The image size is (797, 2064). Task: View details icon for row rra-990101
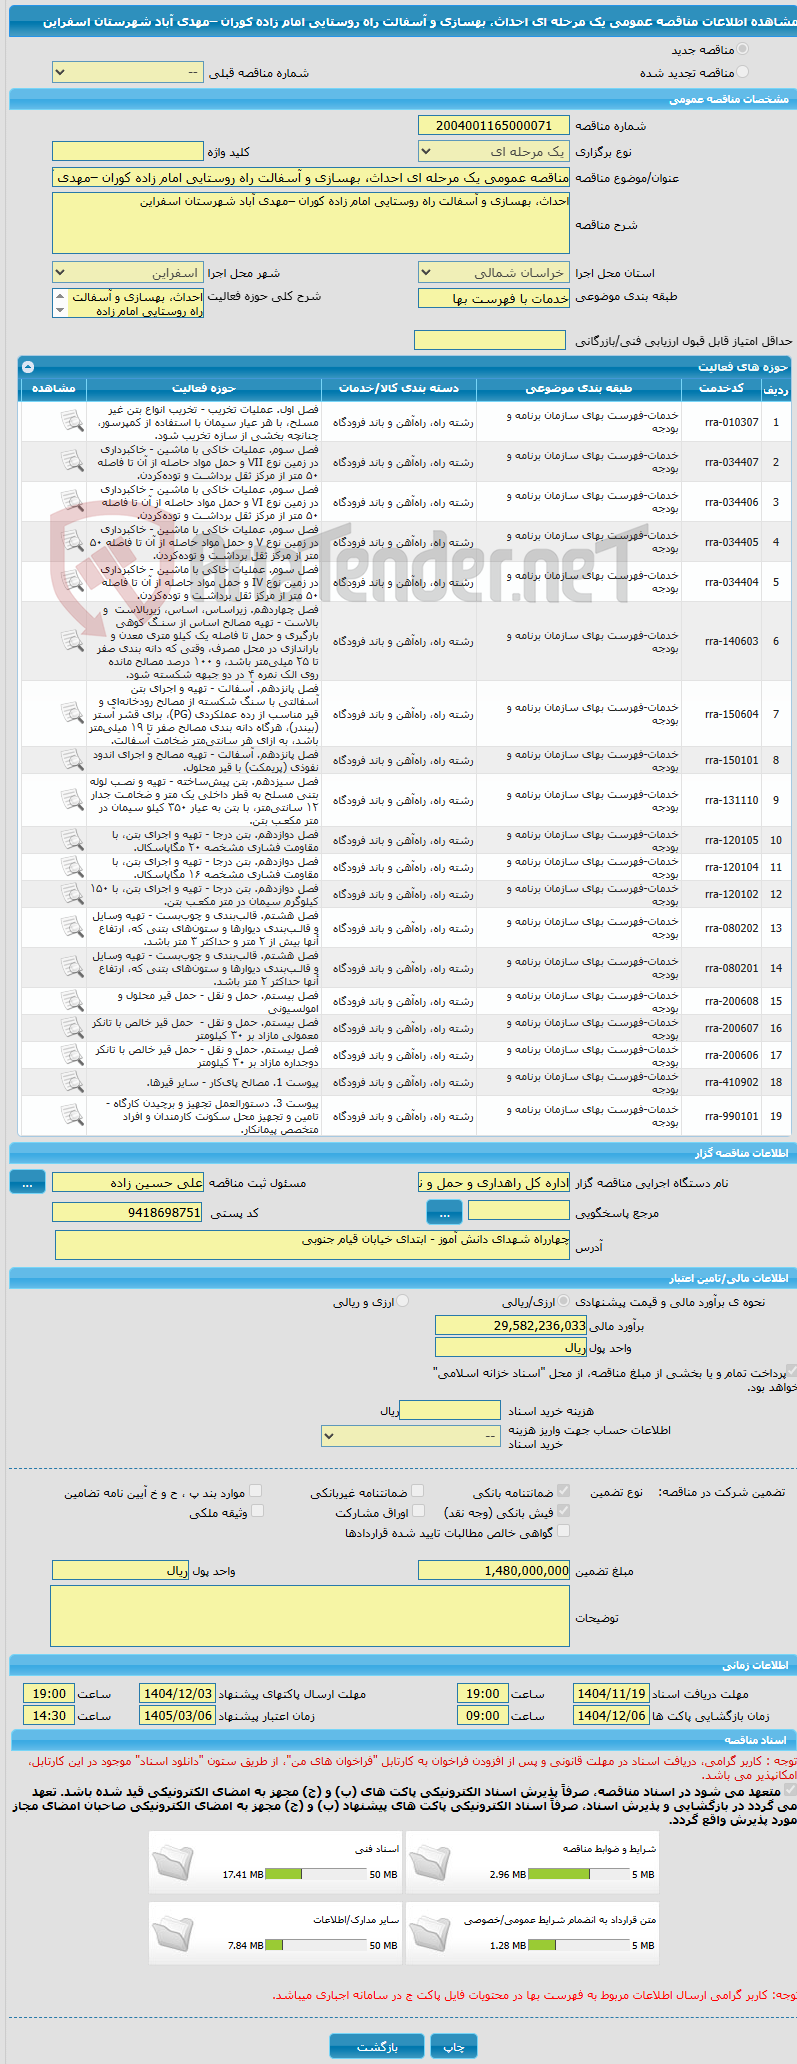click(x=72, y=1115)
